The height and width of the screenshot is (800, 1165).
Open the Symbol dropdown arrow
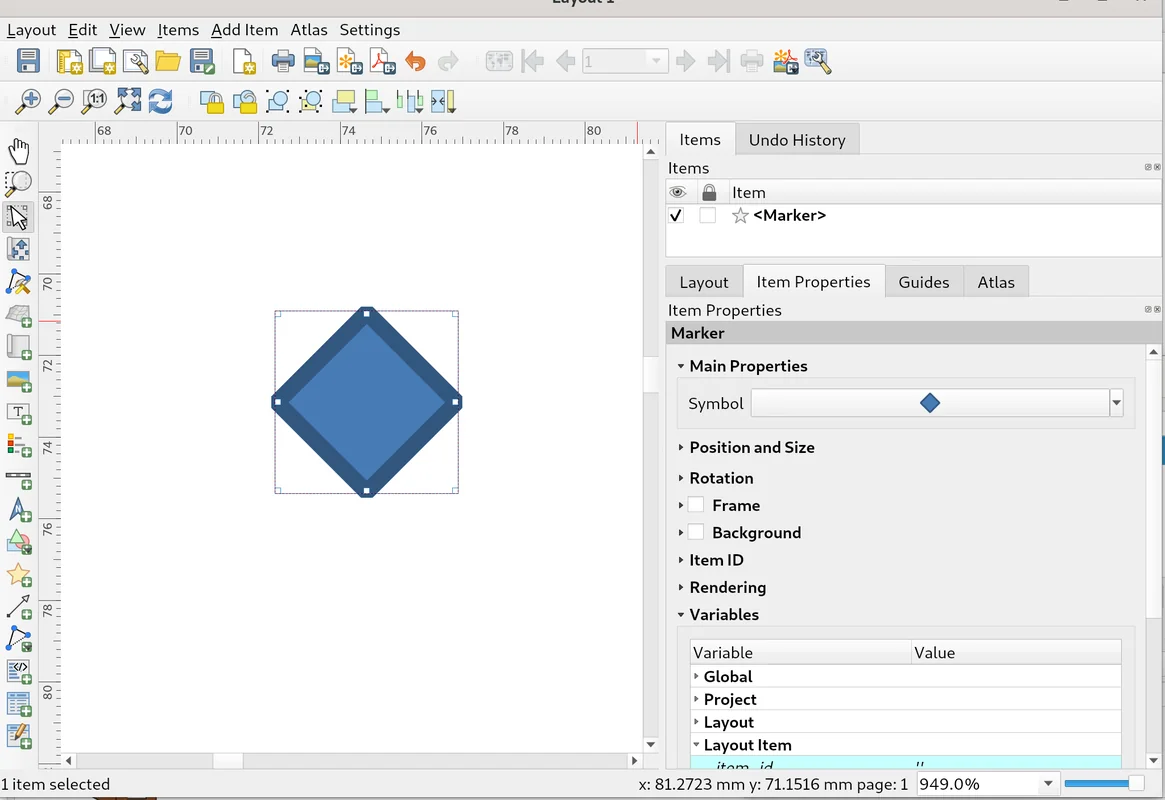click(1116, 404)
